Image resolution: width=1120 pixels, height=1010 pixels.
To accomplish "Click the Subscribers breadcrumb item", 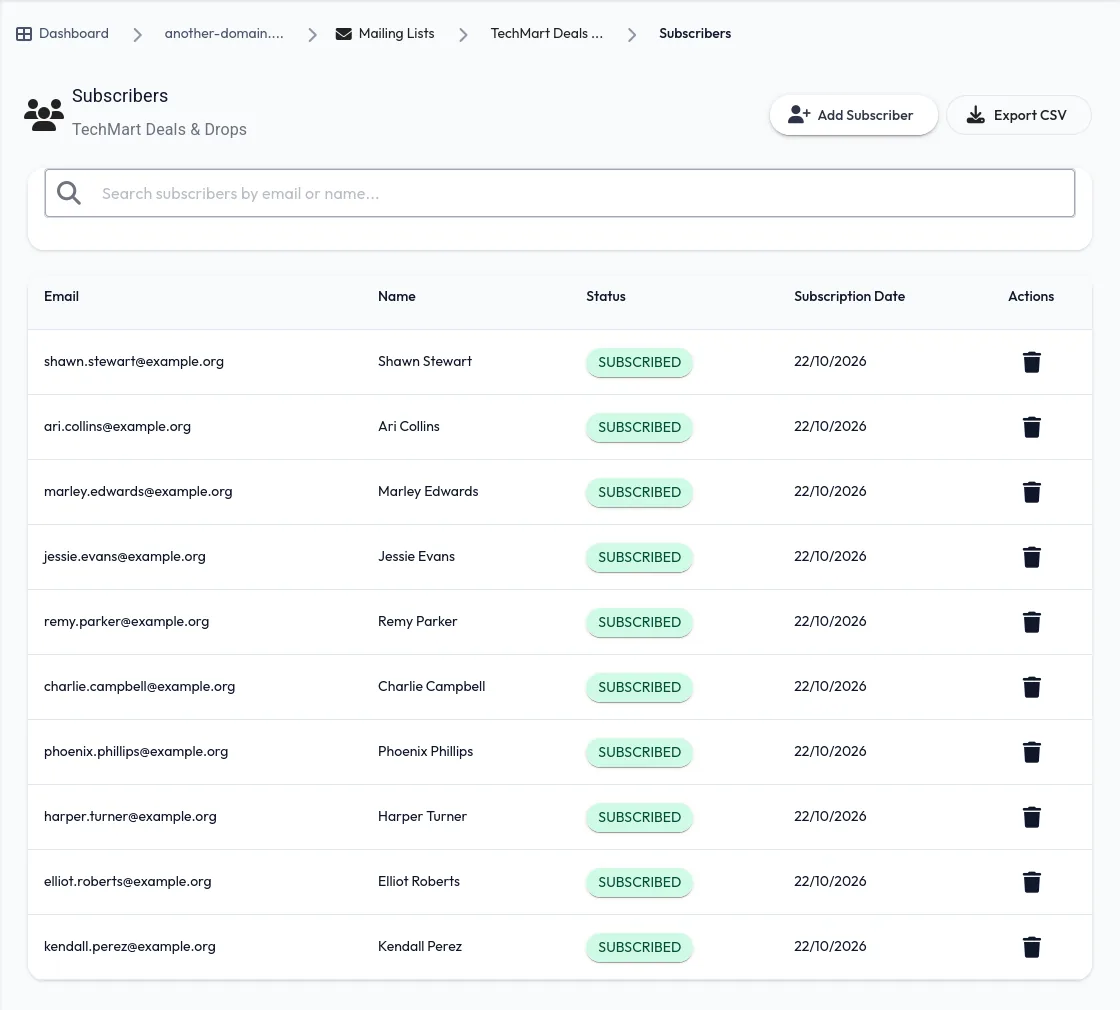I will 695,34.
